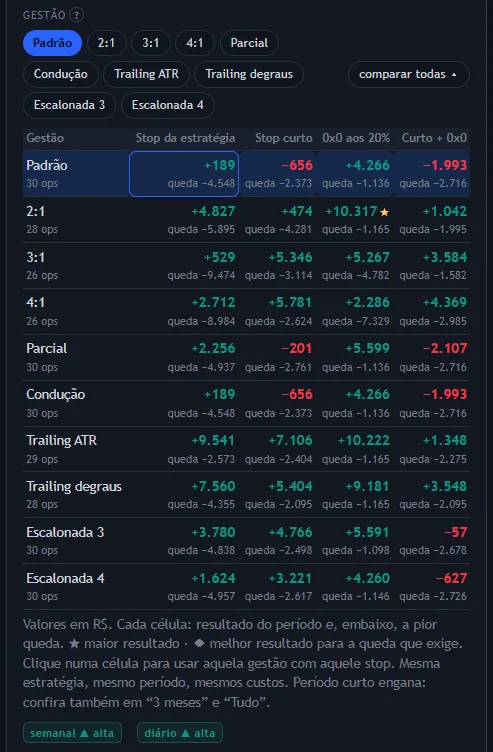Viewport: 493px width, 752px height.
Task: Choose starred 2:1 cell +10.317
Action: pos(355,220)
